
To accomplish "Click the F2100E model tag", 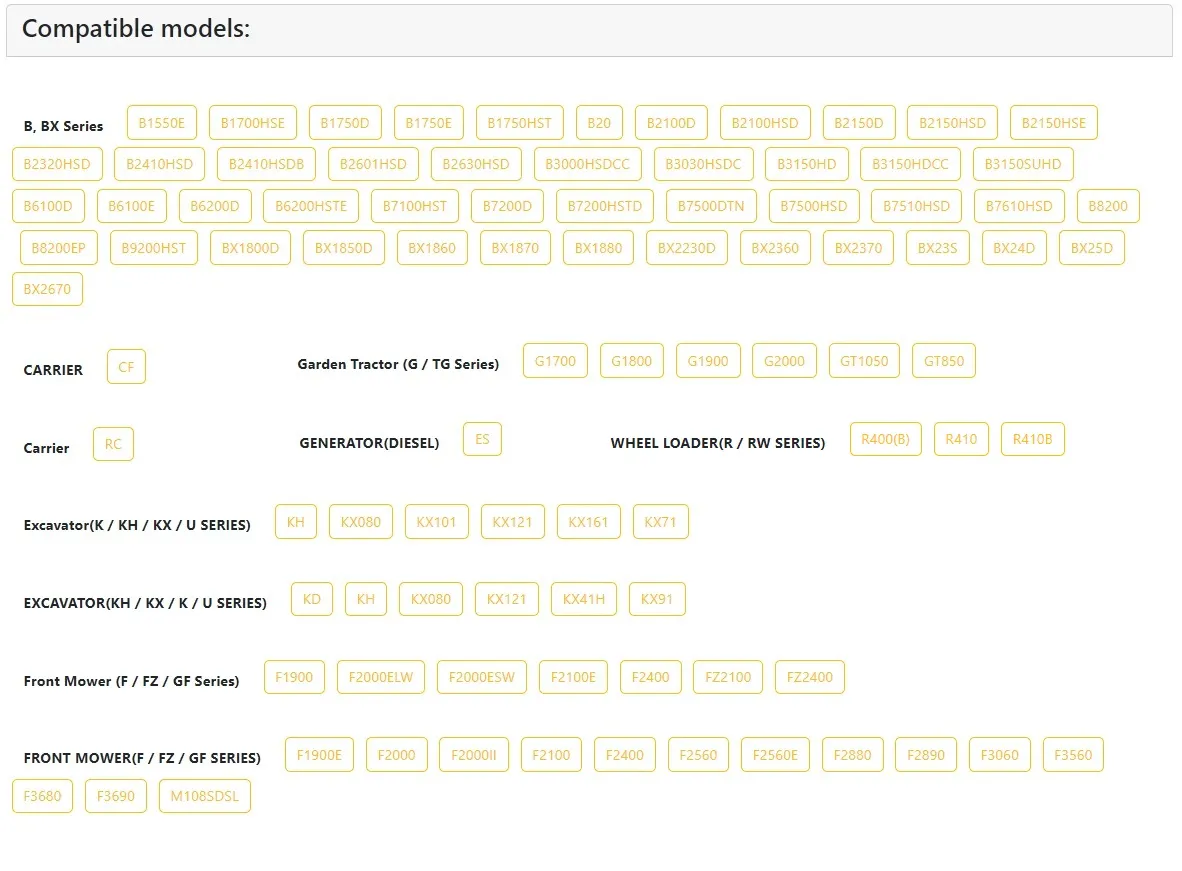I will (x=573, y=677).
